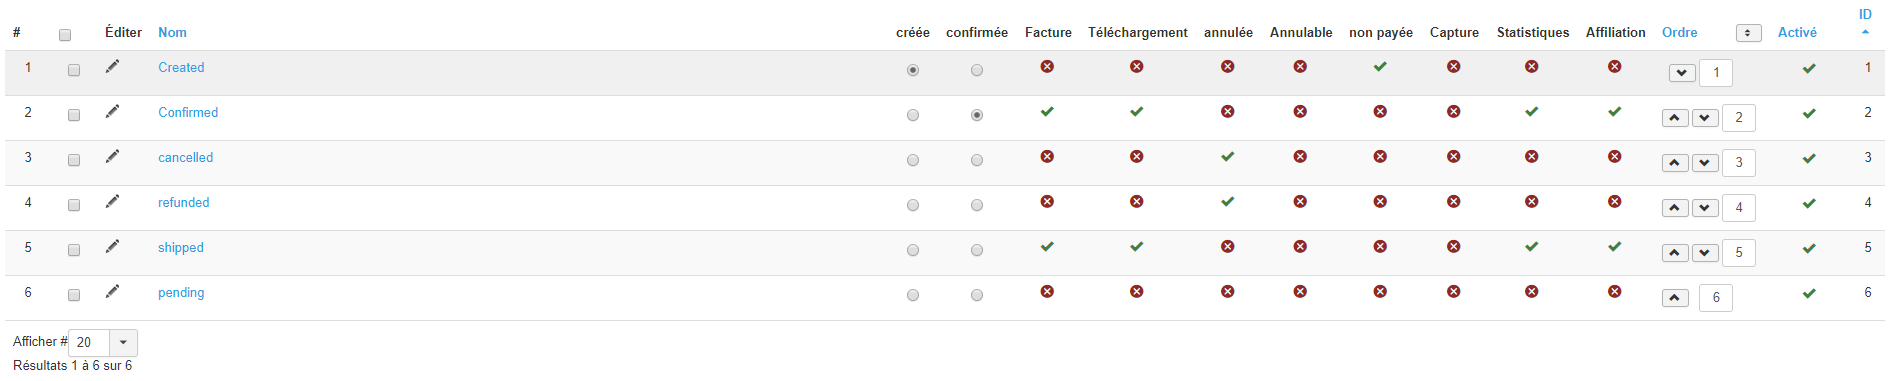Select the créée radio for pending
Image resolution: width=1896 pixels, height=381 pixels.
[913, 295]
